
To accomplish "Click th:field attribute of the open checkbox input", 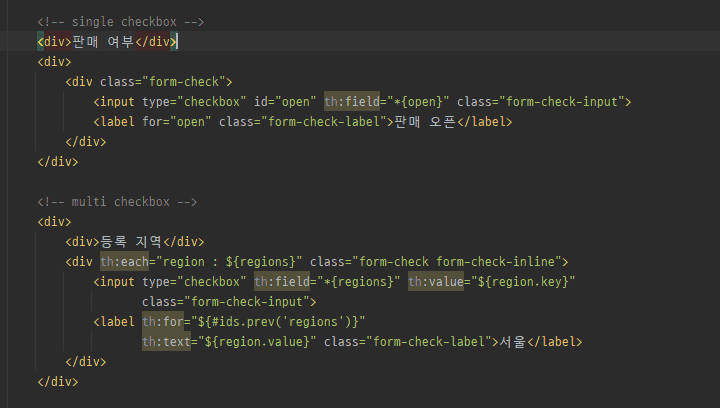I will tap(352, 102).
